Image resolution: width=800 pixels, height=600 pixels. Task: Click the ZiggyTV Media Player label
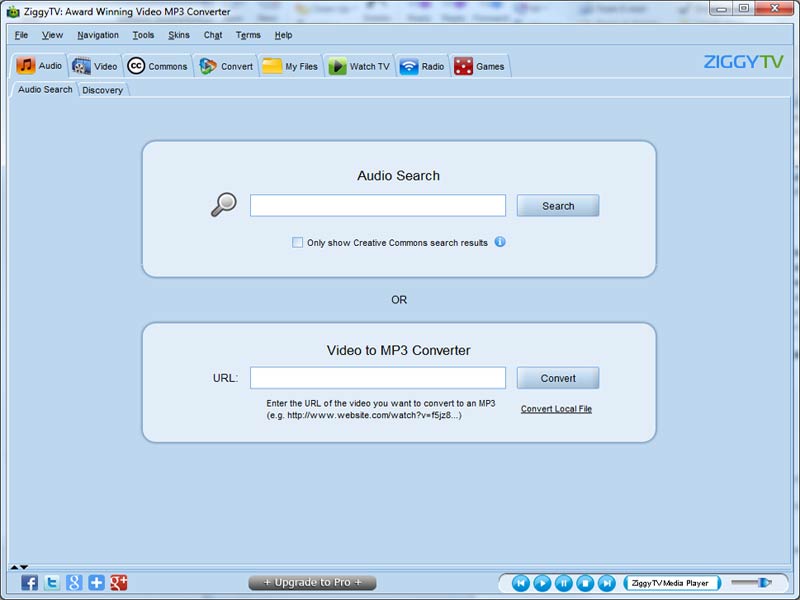[x=670, y=583]
